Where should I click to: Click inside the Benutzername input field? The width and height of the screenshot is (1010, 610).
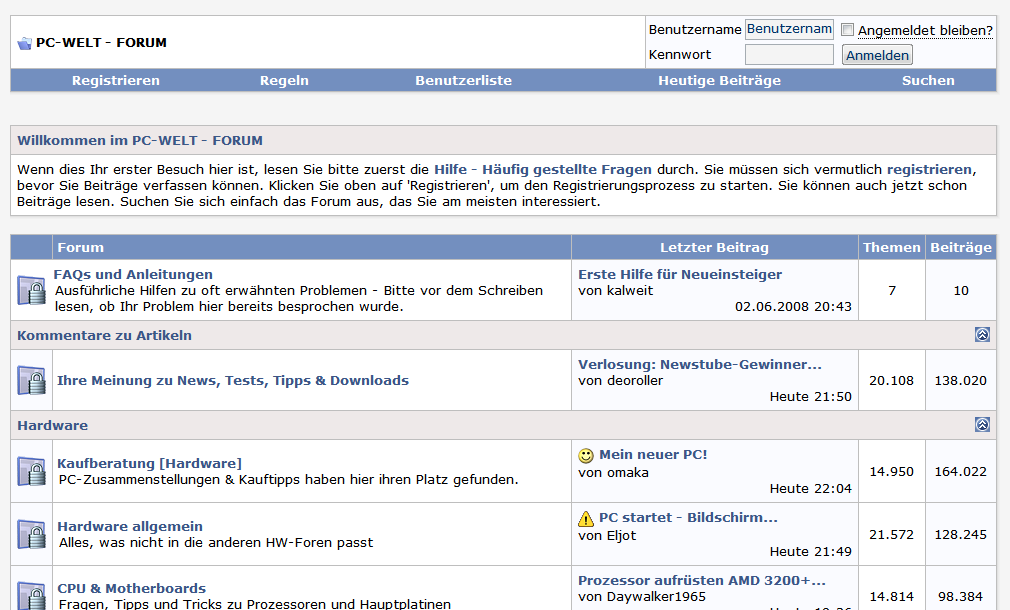[x=789, y=29]
